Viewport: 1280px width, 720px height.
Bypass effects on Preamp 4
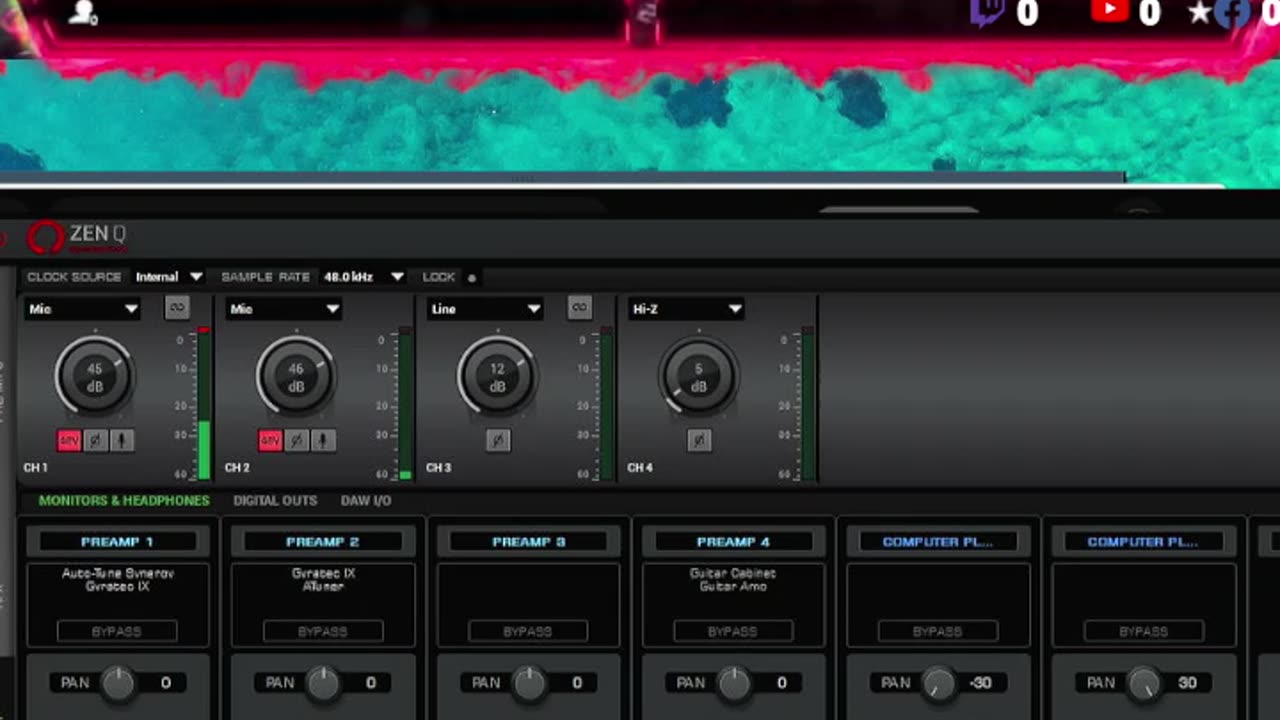733,632
